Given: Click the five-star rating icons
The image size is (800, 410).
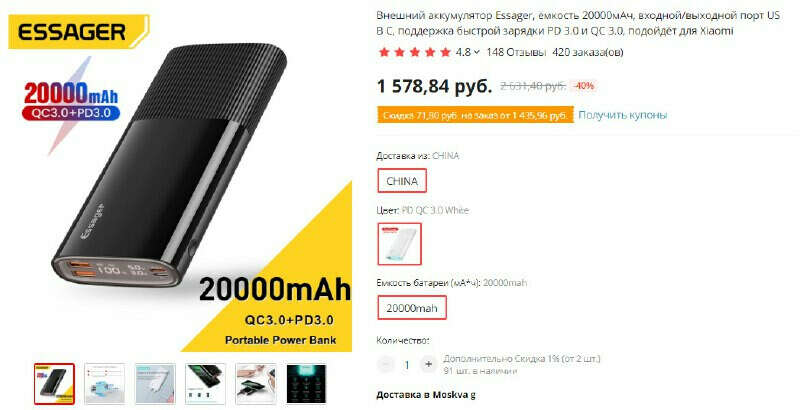Looking at the screenshot, I should pos(414,52).
